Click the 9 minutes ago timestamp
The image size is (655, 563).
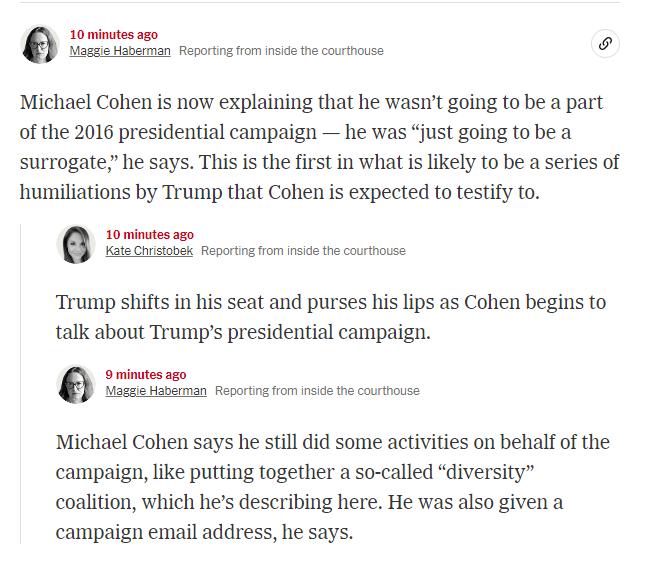146,375
